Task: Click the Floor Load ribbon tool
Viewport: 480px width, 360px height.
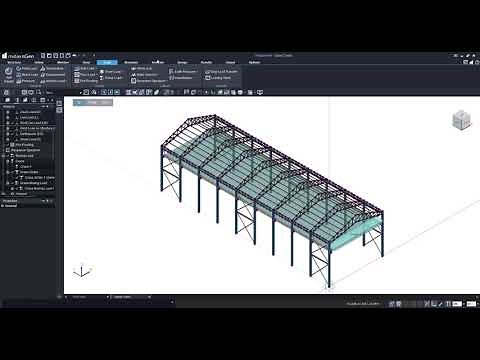Action: pos(85,75)
